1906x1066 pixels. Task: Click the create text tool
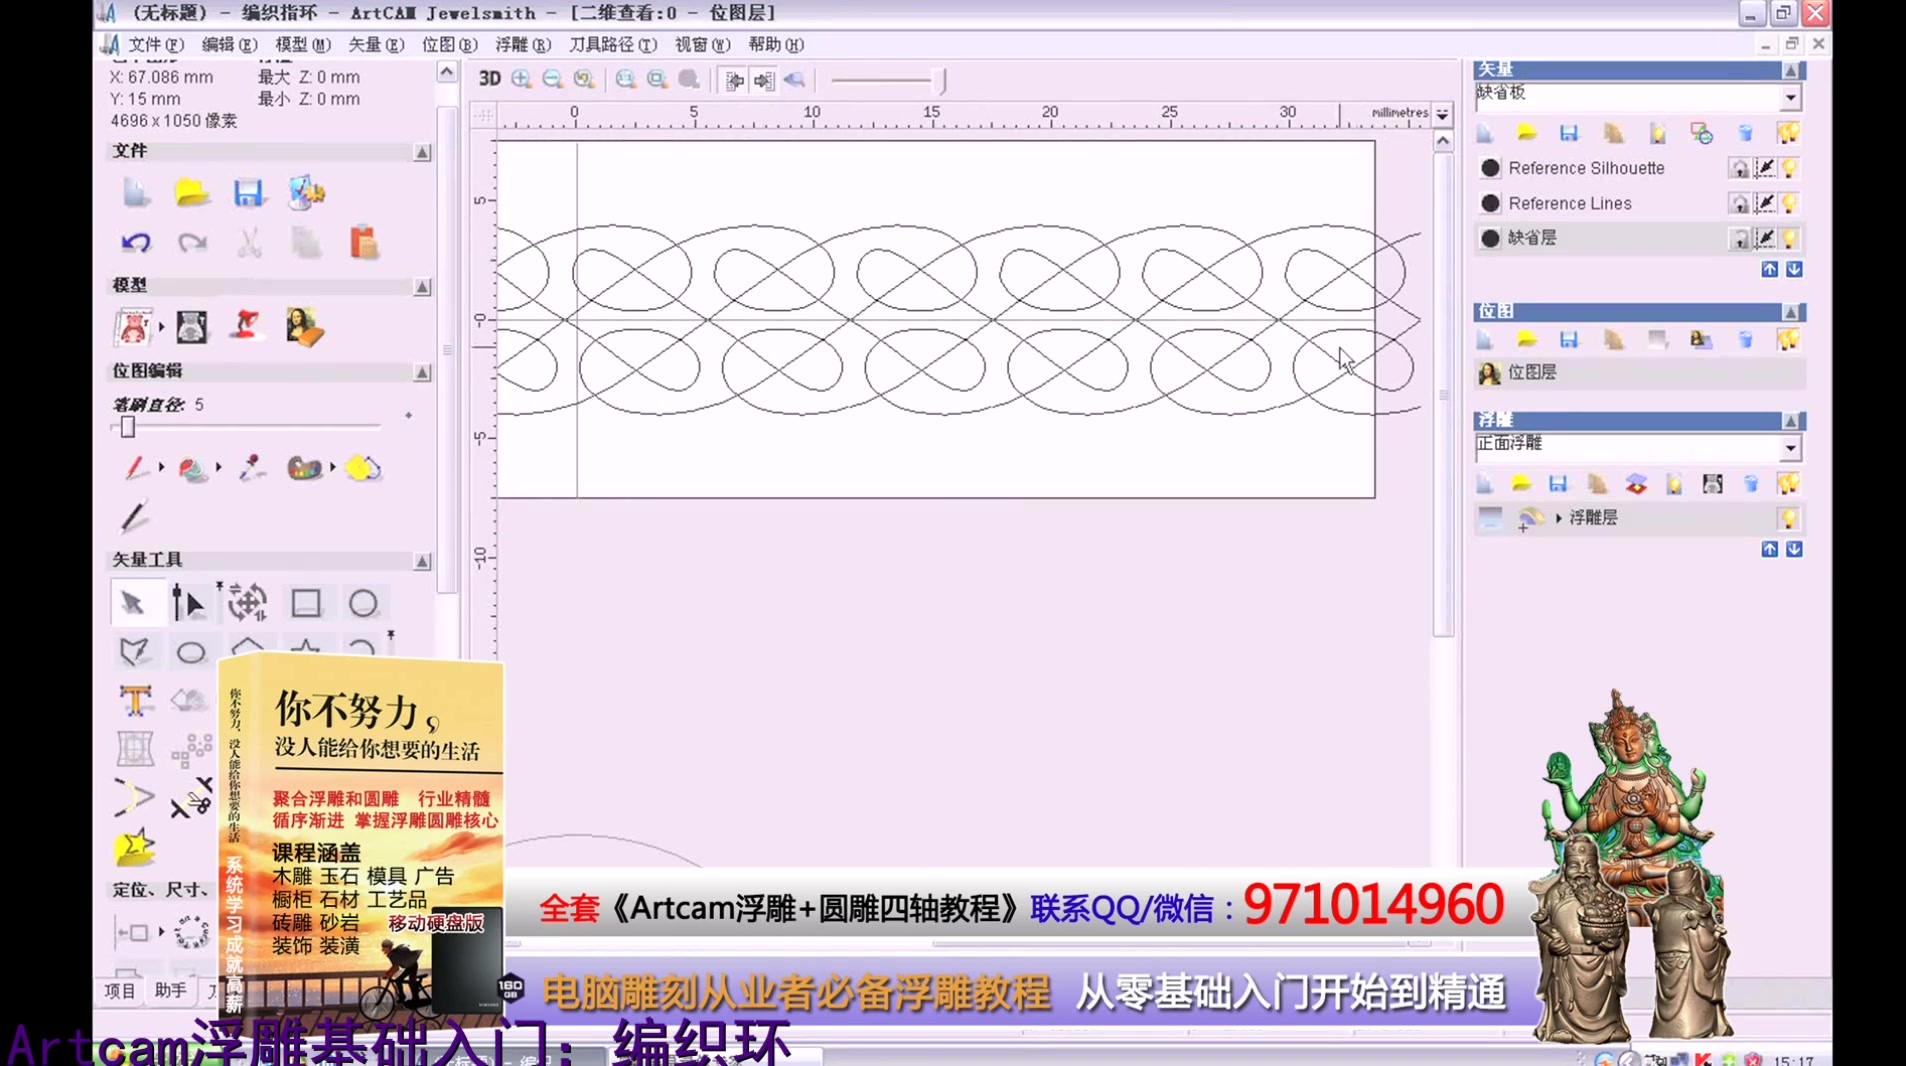tap(135, 700)
